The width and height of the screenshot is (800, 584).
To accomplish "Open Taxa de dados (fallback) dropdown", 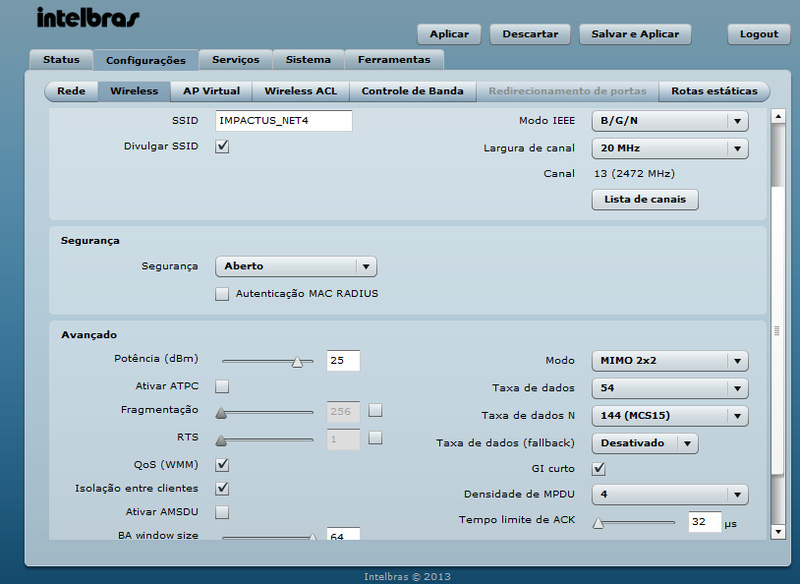I will (645, 443).
